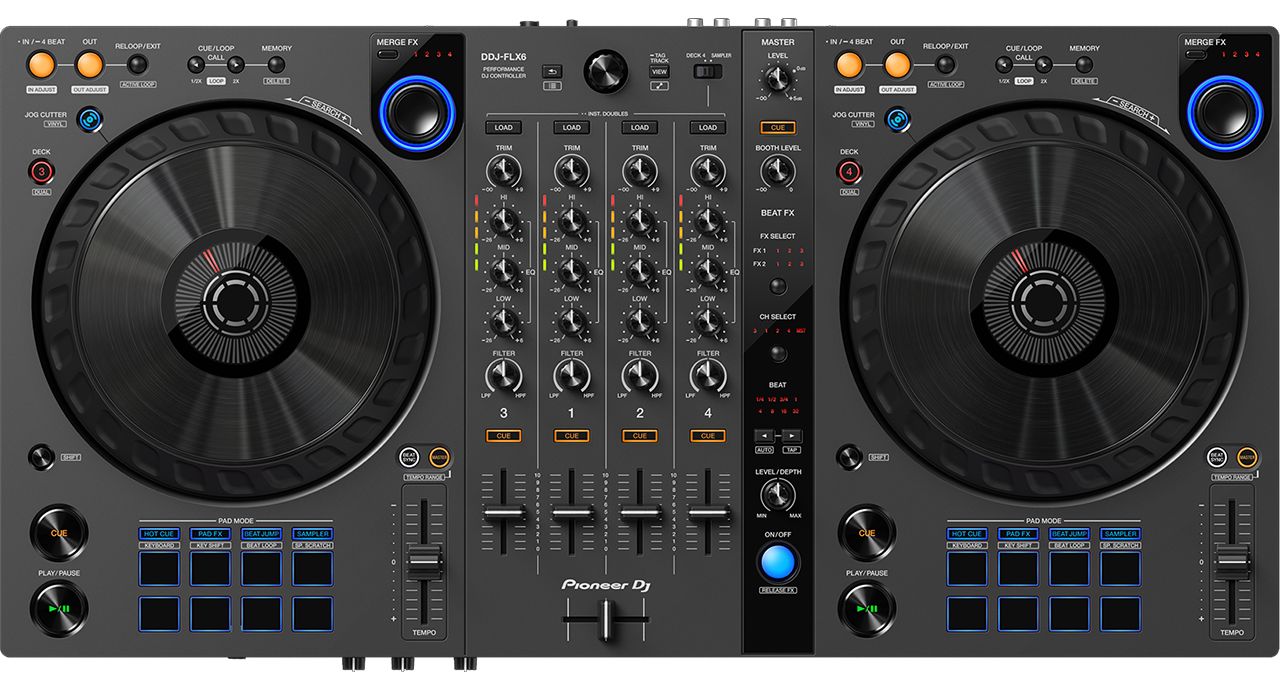Select SAMPLER pad mode on right deck

1120,534
